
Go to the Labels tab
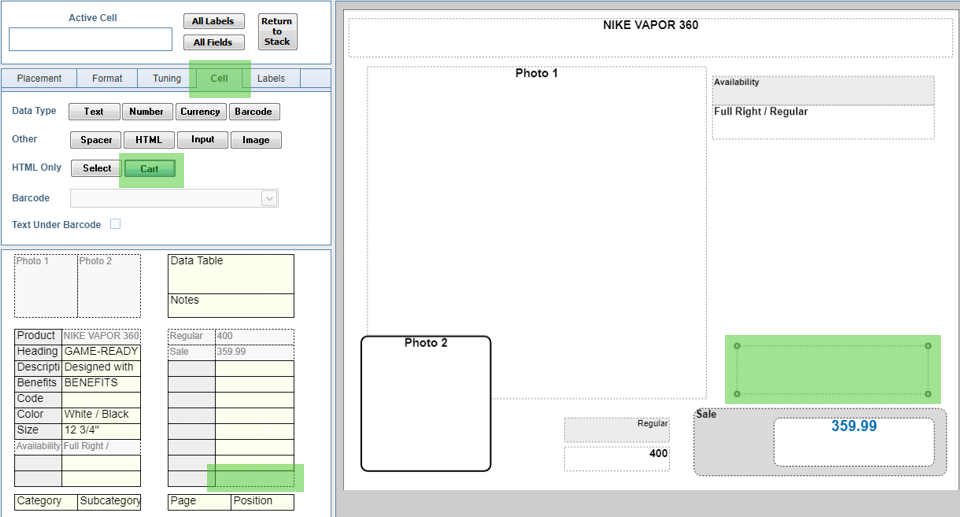pyautogui.click(x=270, y=79)
